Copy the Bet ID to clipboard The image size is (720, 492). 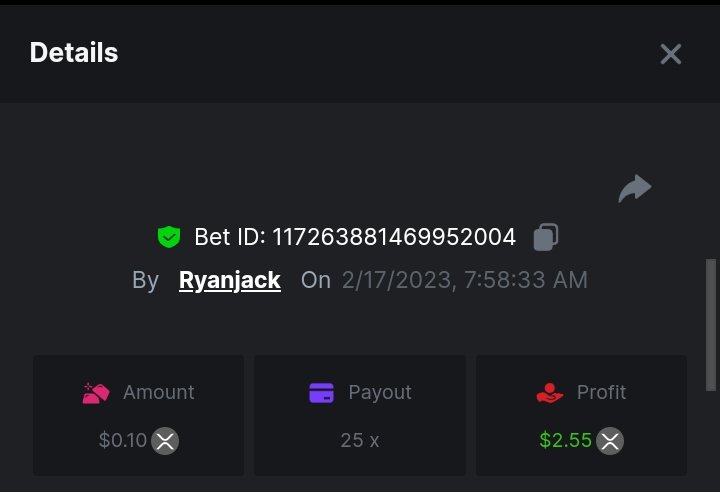pos(546,237)
